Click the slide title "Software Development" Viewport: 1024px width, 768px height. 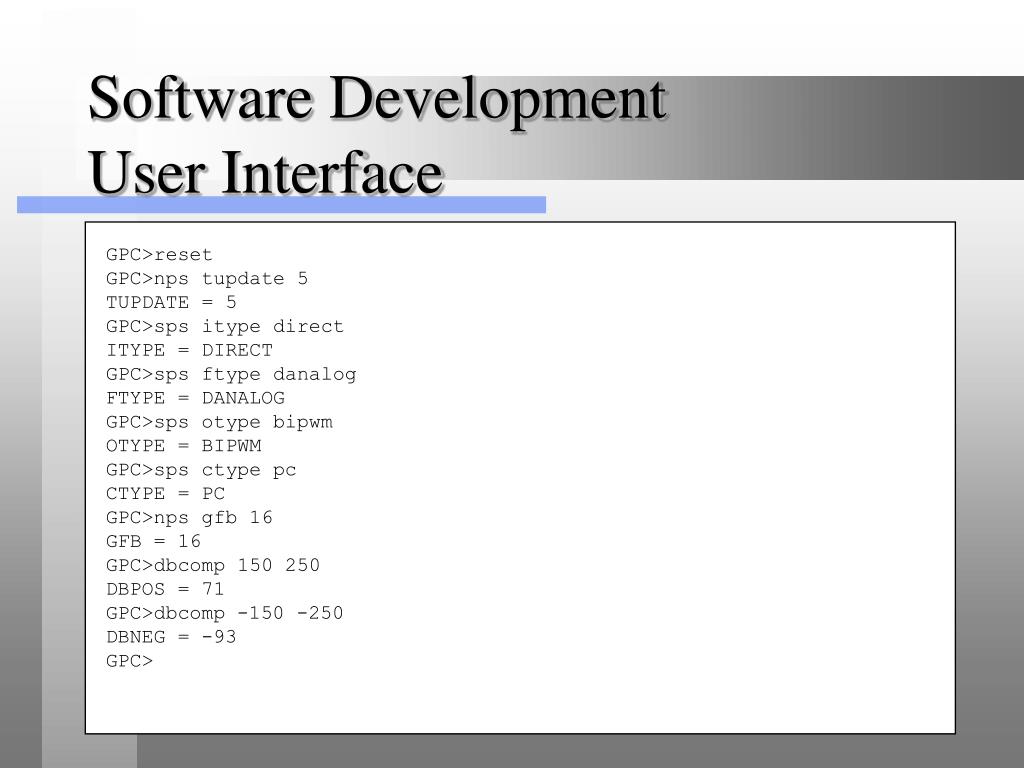tap(377, 99)
